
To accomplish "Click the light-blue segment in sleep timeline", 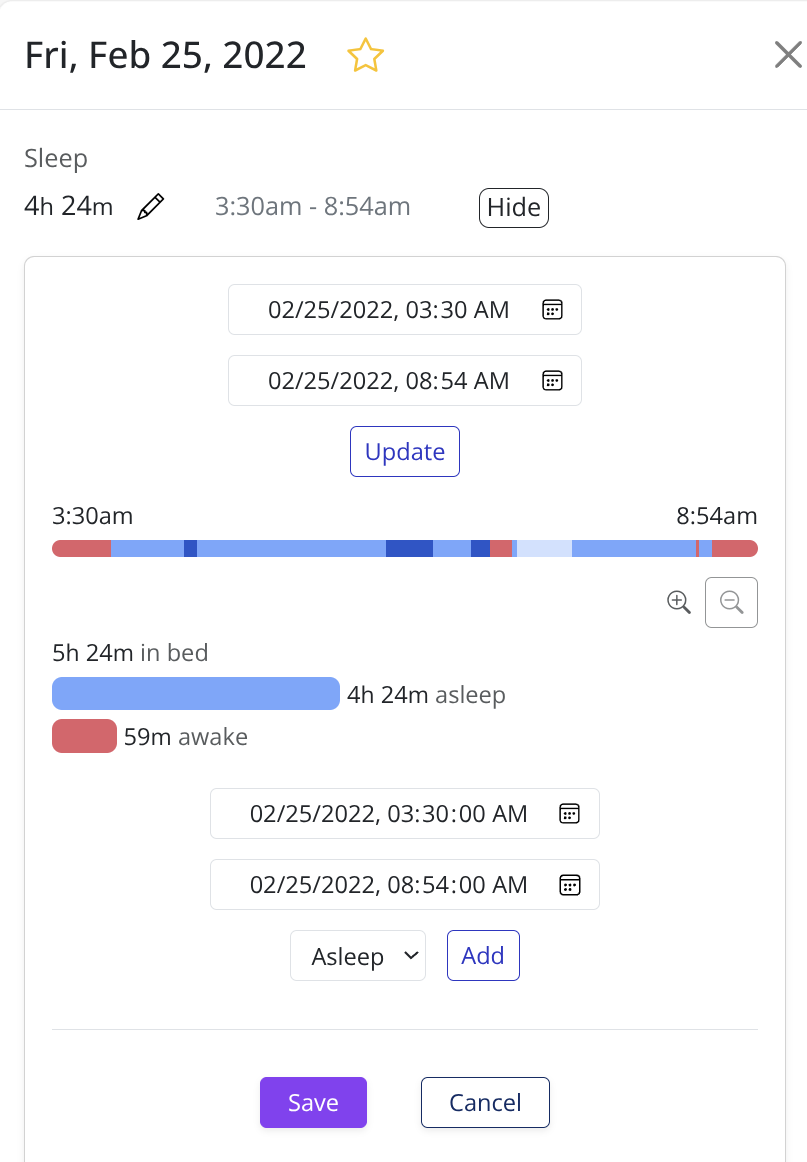I will [x=544, y=548].
